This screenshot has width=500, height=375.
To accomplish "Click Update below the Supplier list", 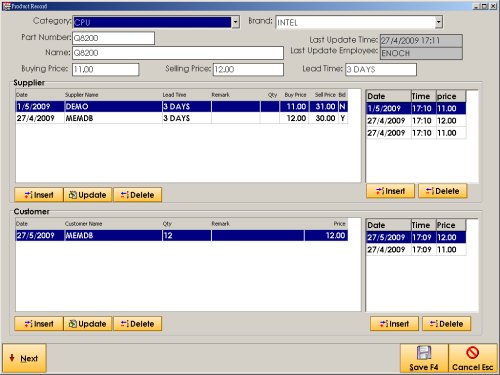I will pos(88,195).
